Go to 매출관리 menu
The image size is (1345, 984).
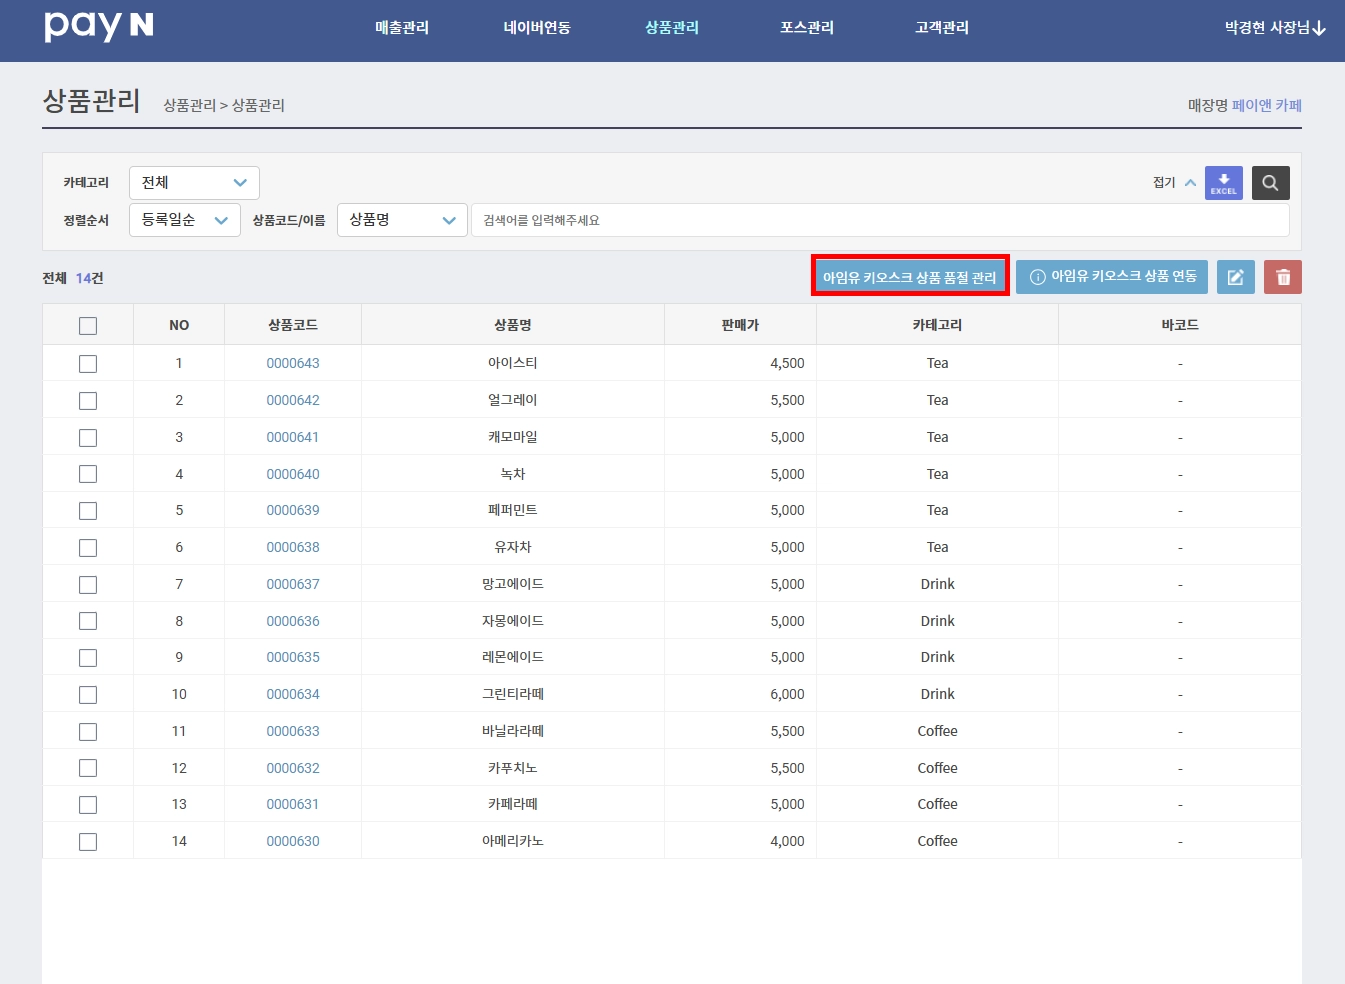click(402, 28)
